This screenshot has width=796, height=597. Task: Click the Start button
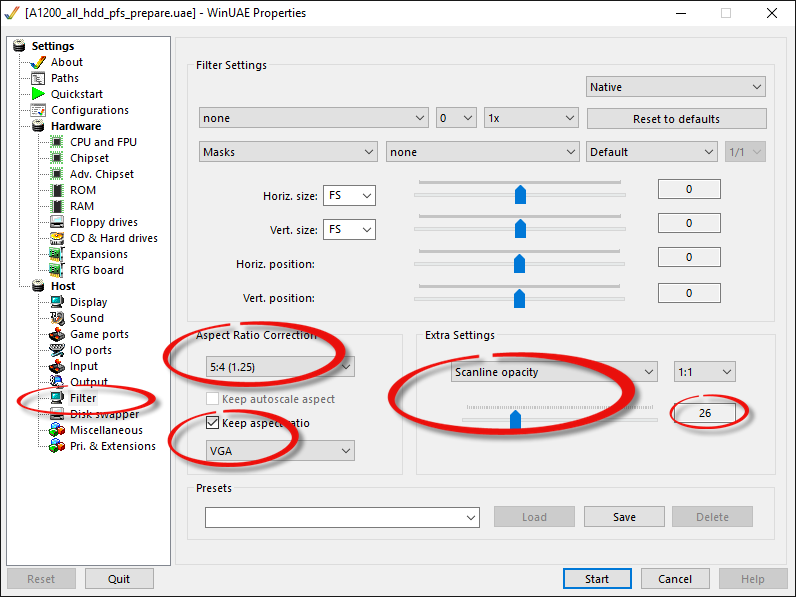tap(597, 579)
